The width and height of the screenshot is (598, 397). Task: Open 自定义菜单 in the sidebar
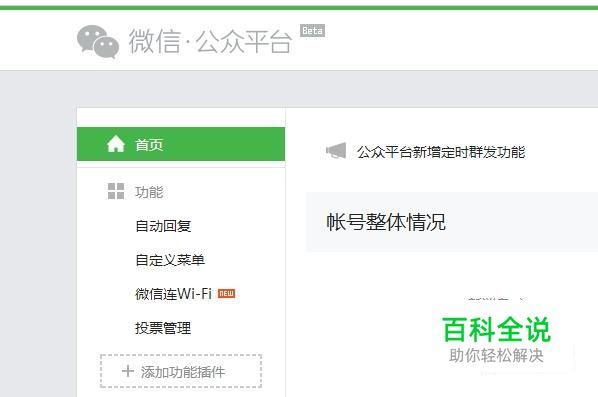170,260
